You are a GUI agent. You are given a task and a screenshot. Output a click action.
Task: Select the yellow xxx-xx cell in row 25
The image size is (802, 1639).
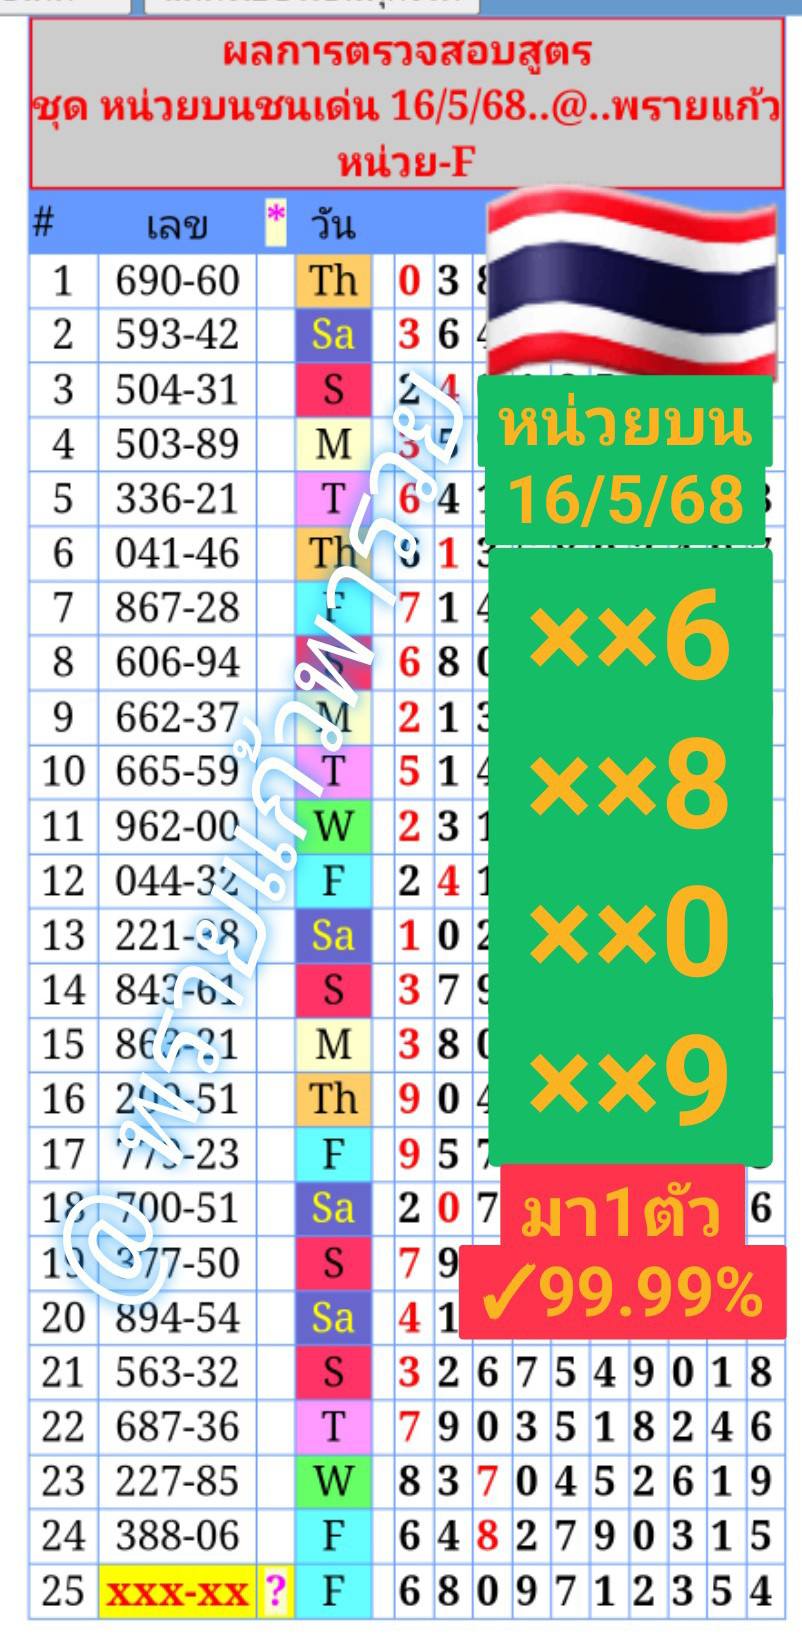pos(177,1591)
